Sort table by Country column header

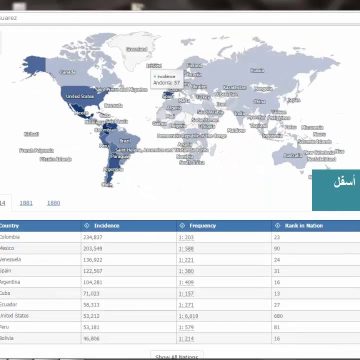tap(9, 226)
